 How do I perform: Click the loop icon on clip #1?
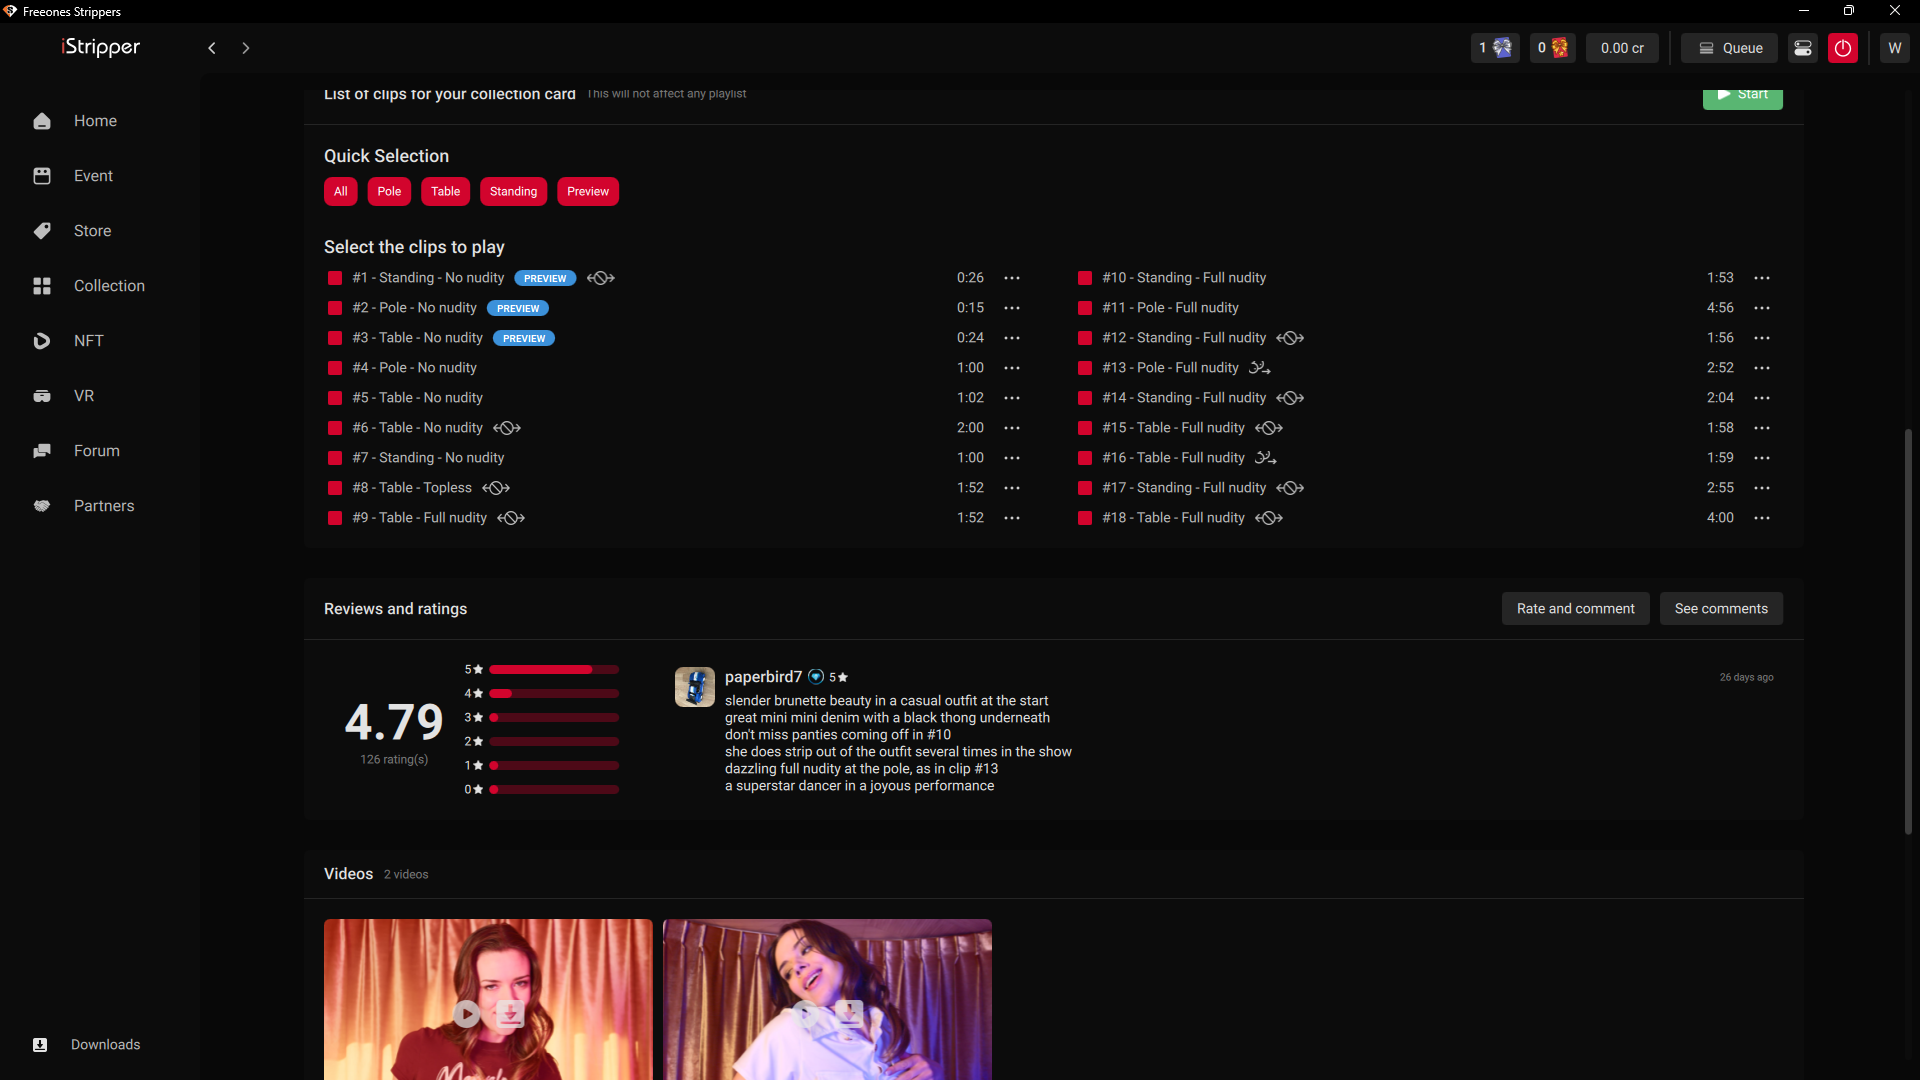[601, 278]
